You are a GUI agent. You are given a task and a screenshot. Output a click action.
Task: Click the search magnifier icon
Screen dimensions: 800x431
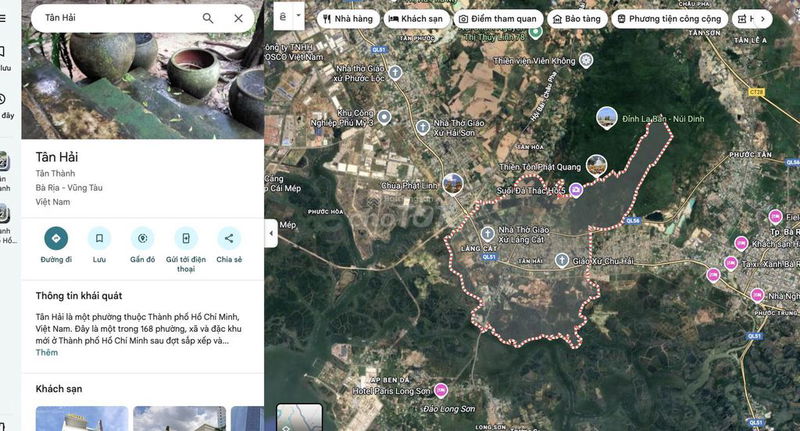(x=208, y=18)
